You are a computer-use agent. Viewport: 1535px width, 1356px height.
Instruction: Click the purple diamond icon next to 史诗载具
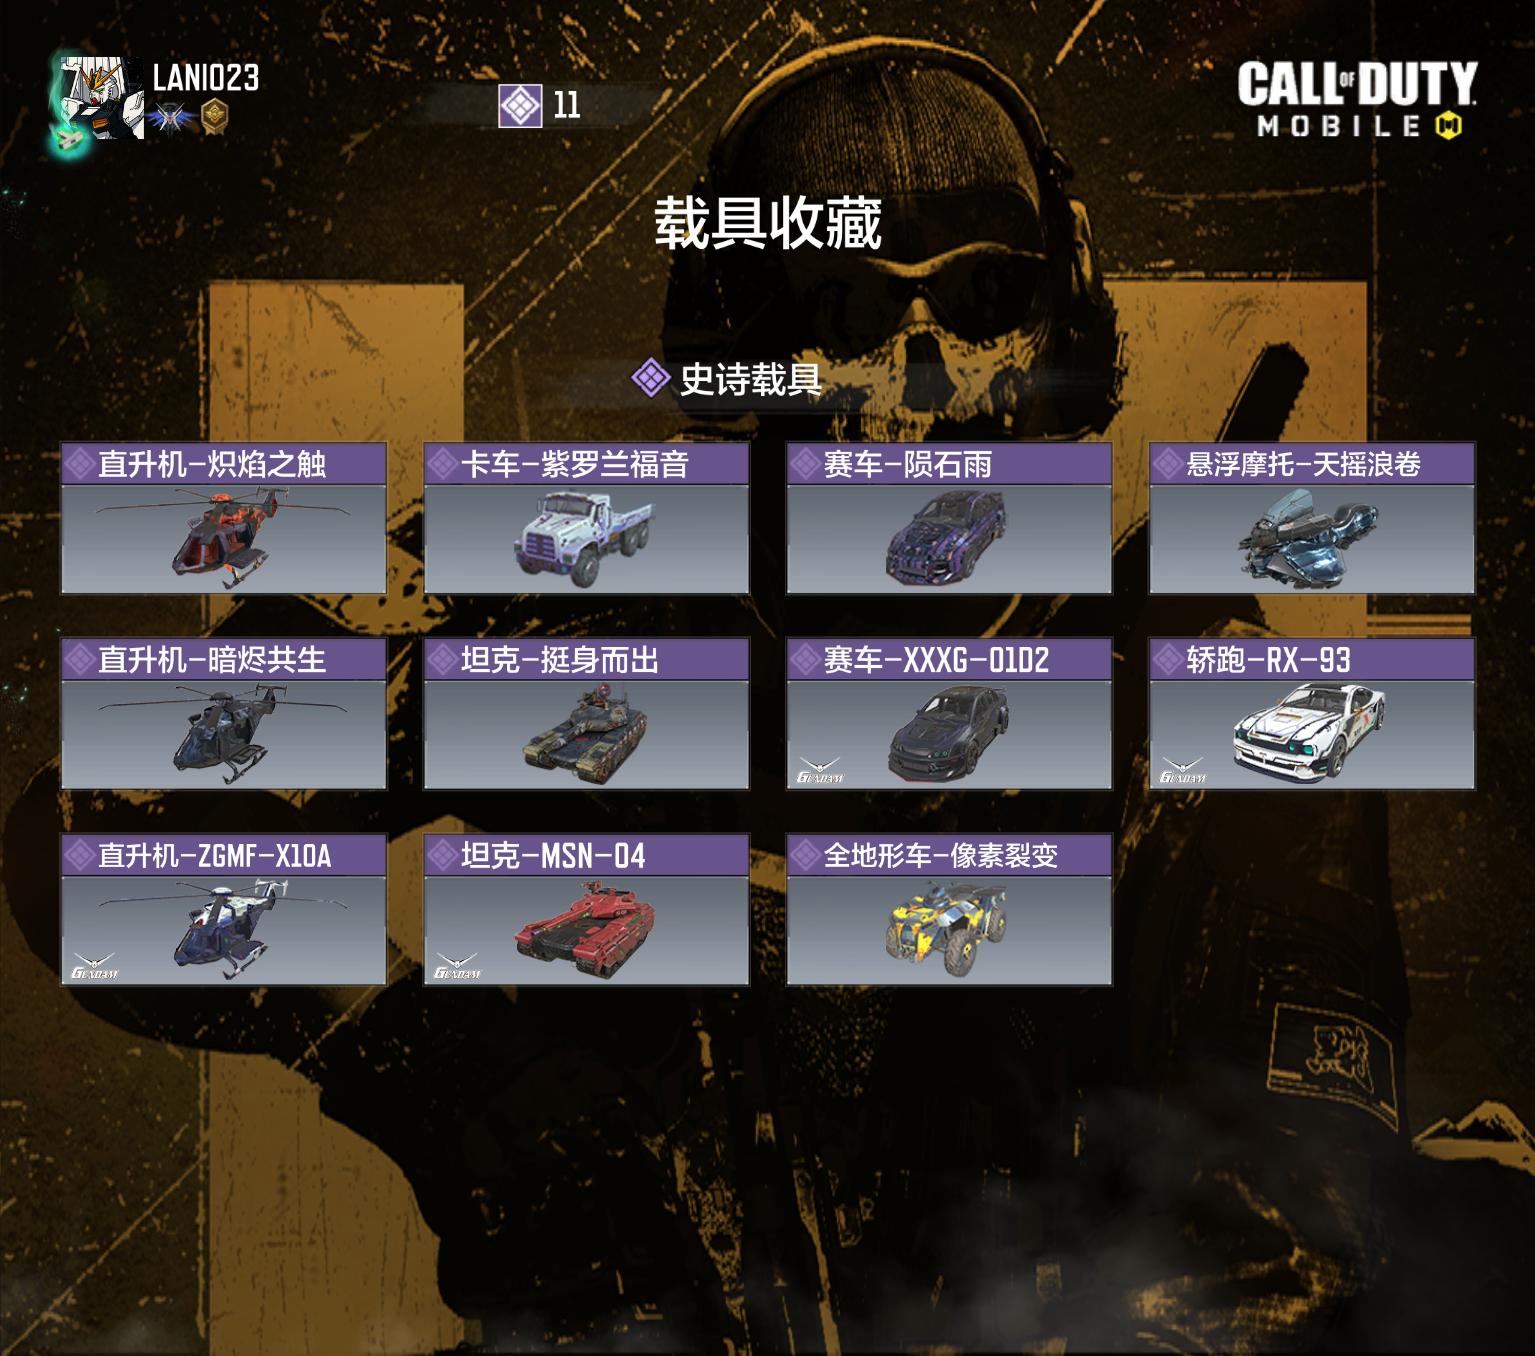pos(651,378)
